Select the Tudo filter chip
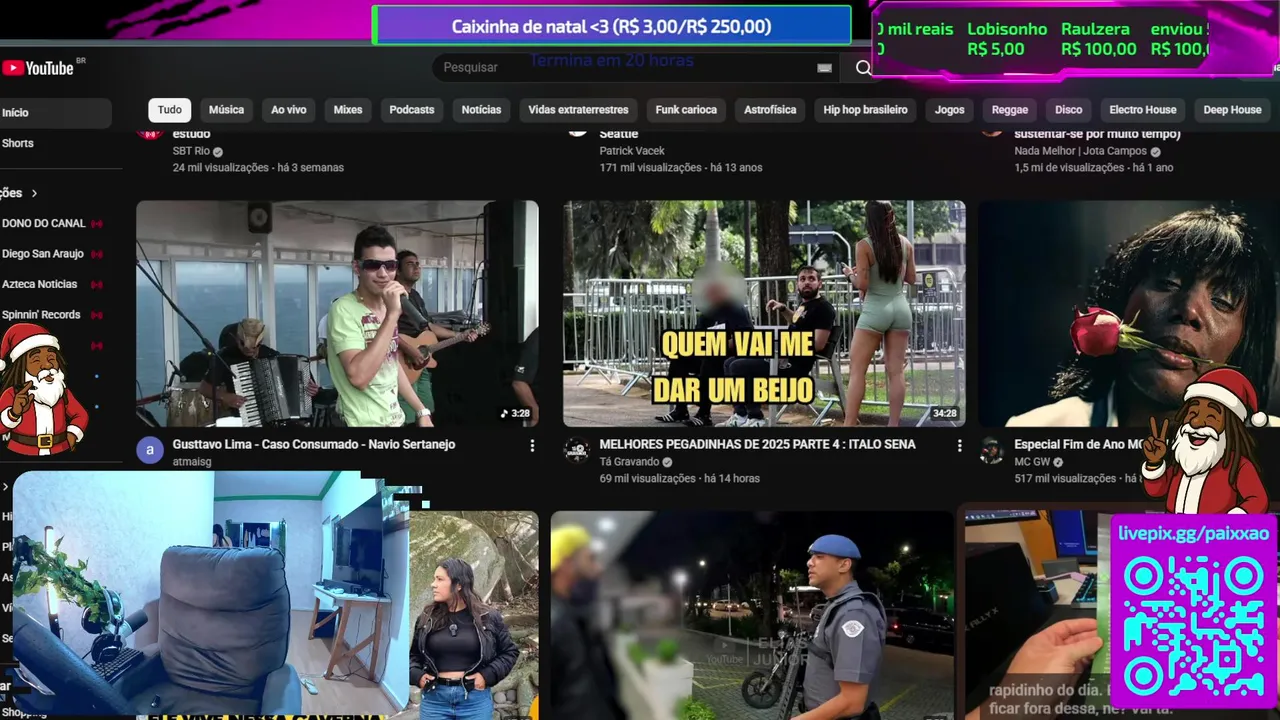The image size is (1280, 720). click(x=170, y=110)
